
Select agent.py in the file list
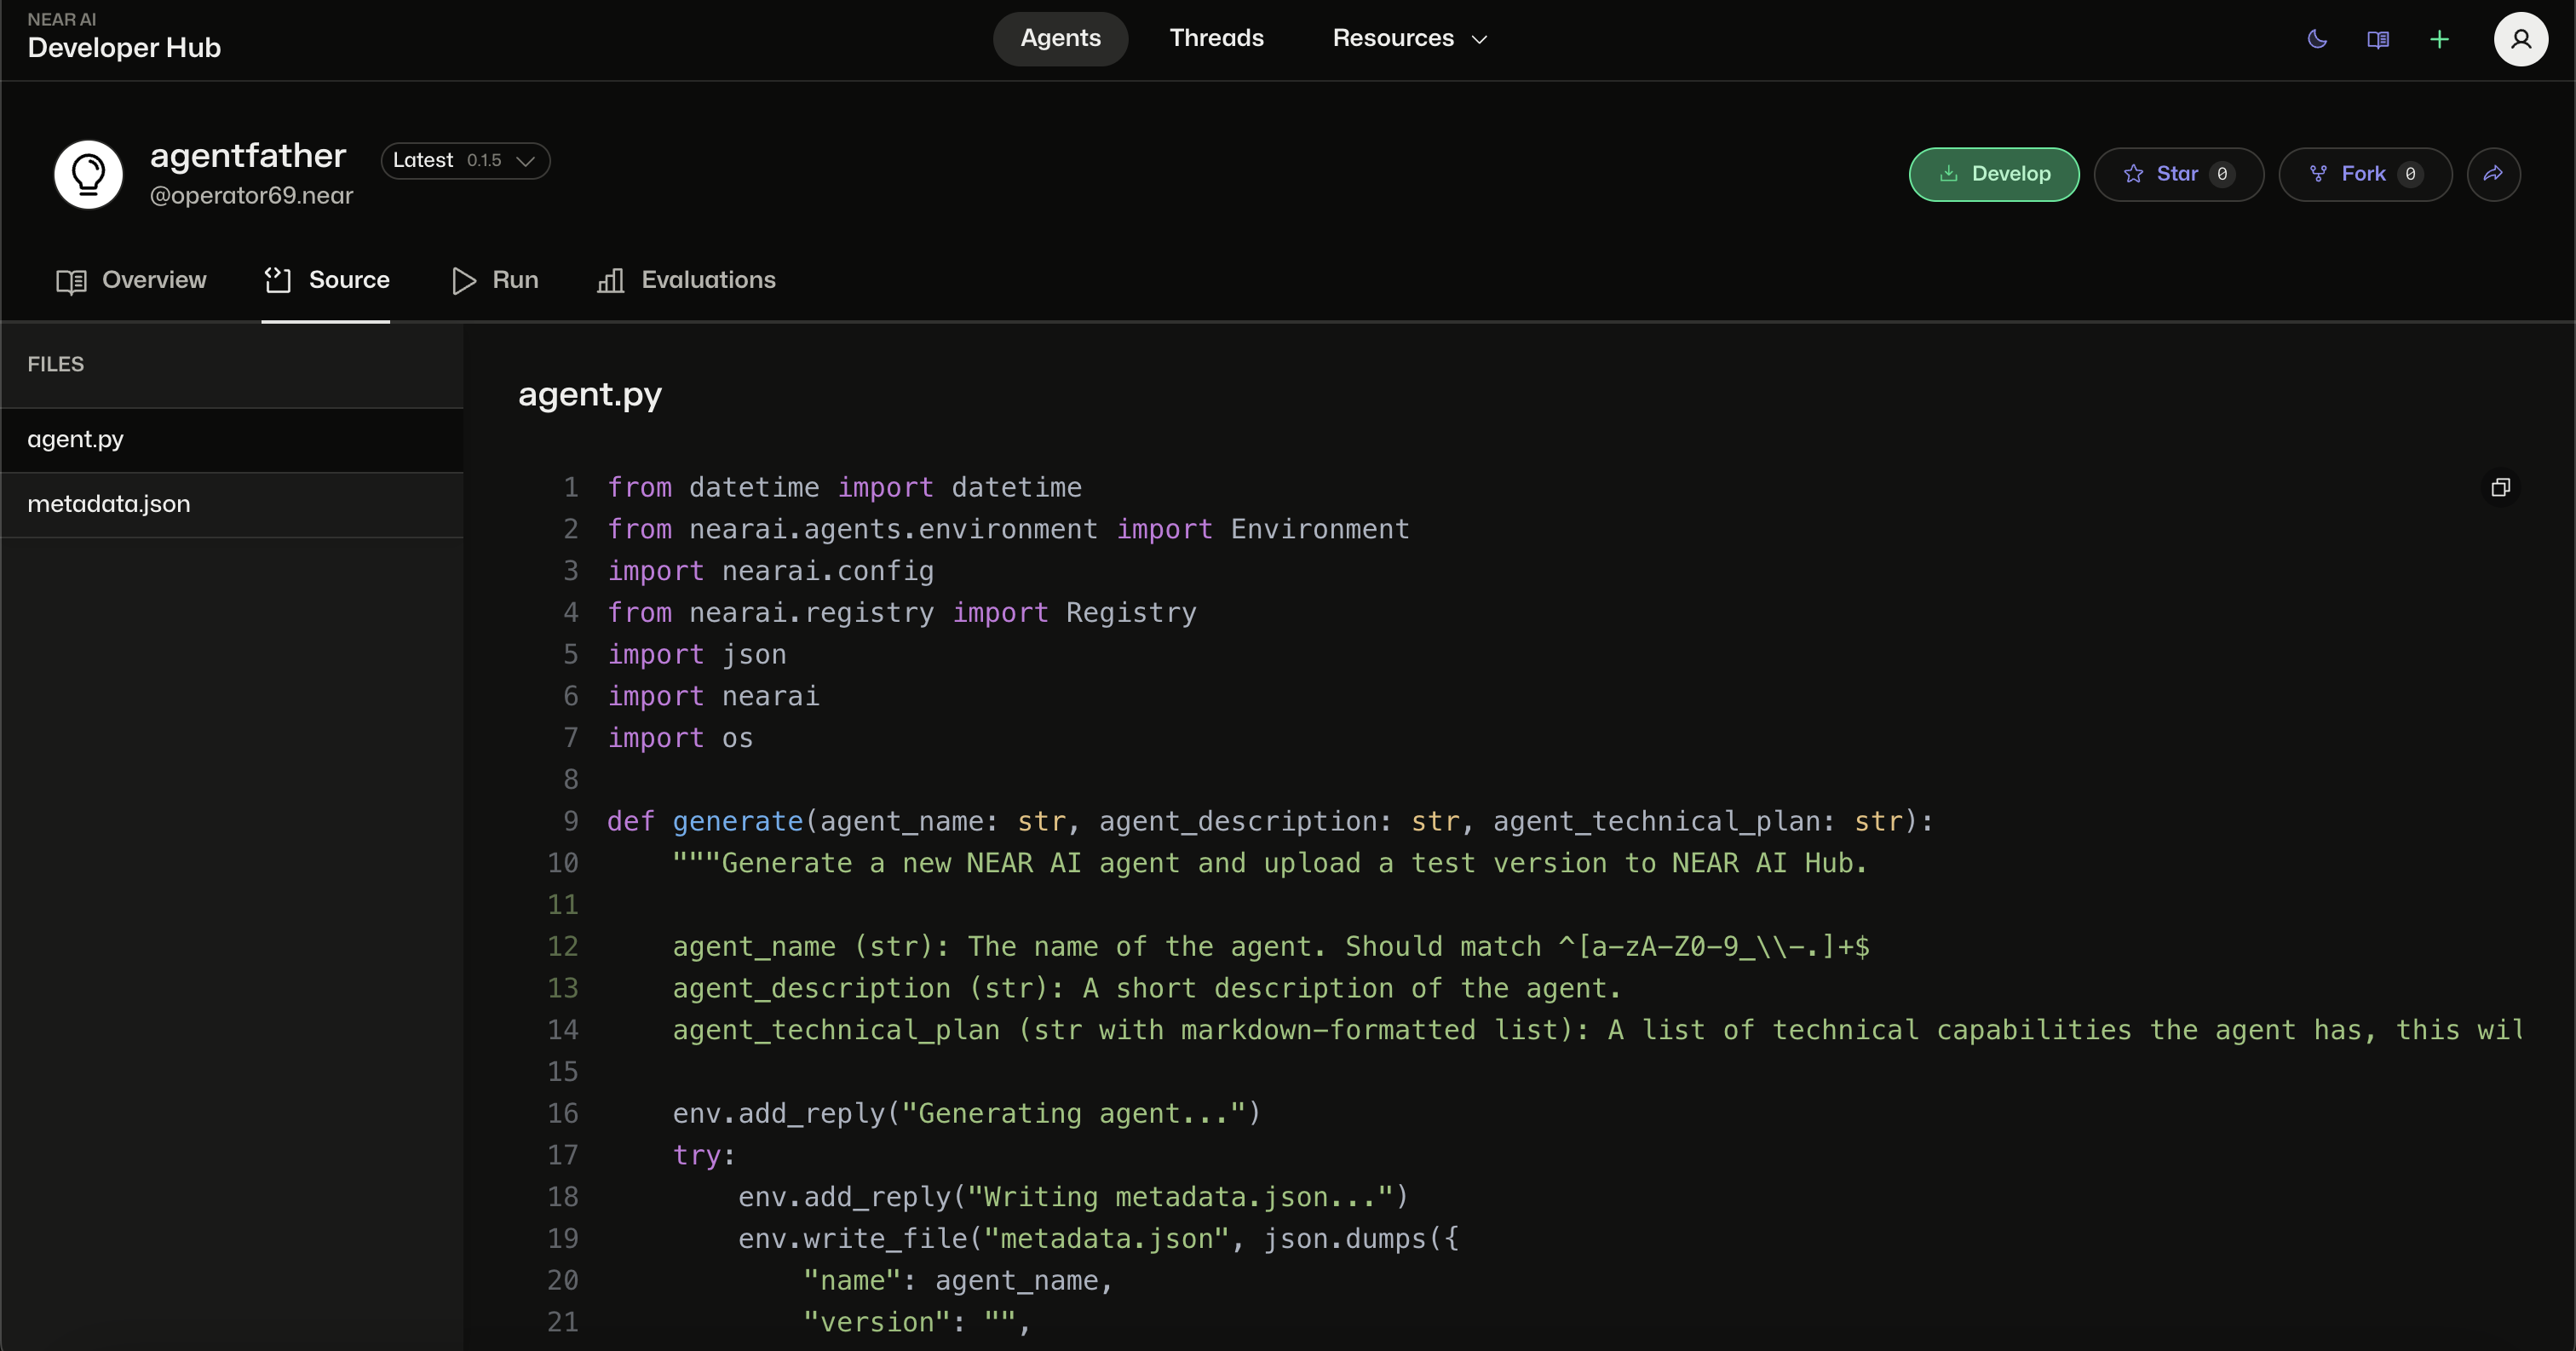[x=75, y=439]
